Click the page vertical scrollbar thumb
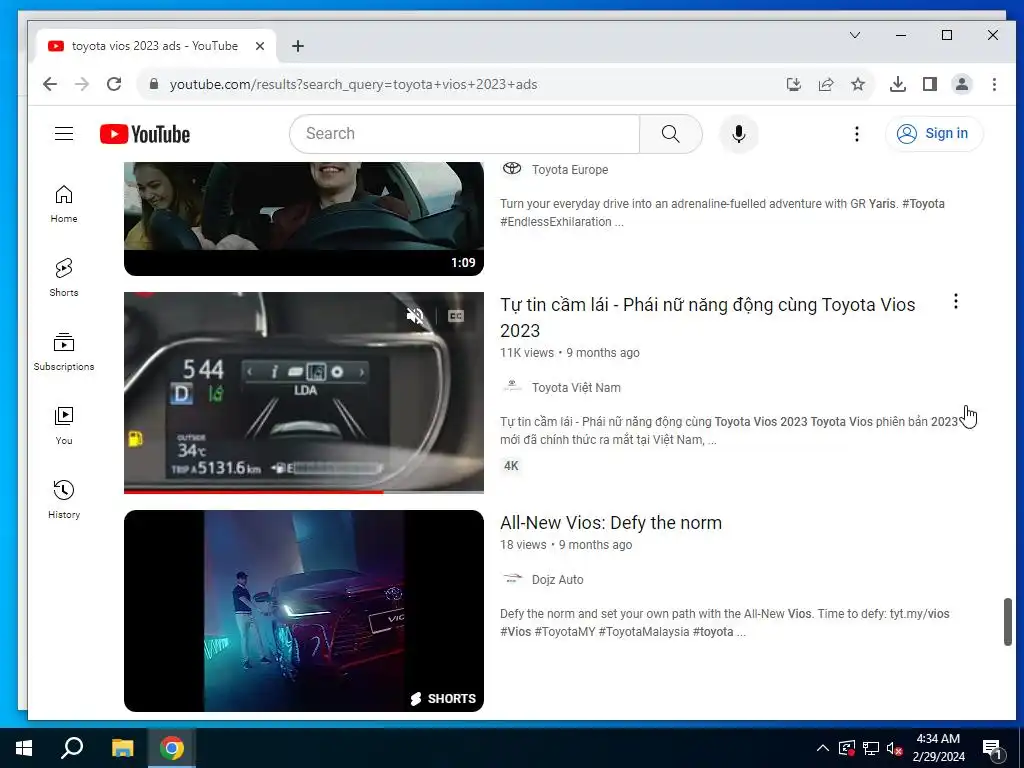 [1007, 622]
